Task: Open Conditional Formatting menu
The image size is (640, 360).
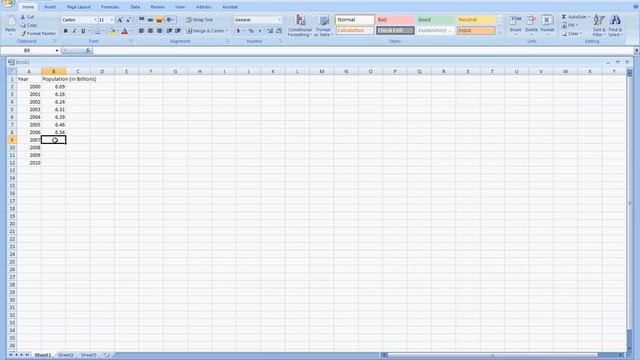Action: coord(300,25)
